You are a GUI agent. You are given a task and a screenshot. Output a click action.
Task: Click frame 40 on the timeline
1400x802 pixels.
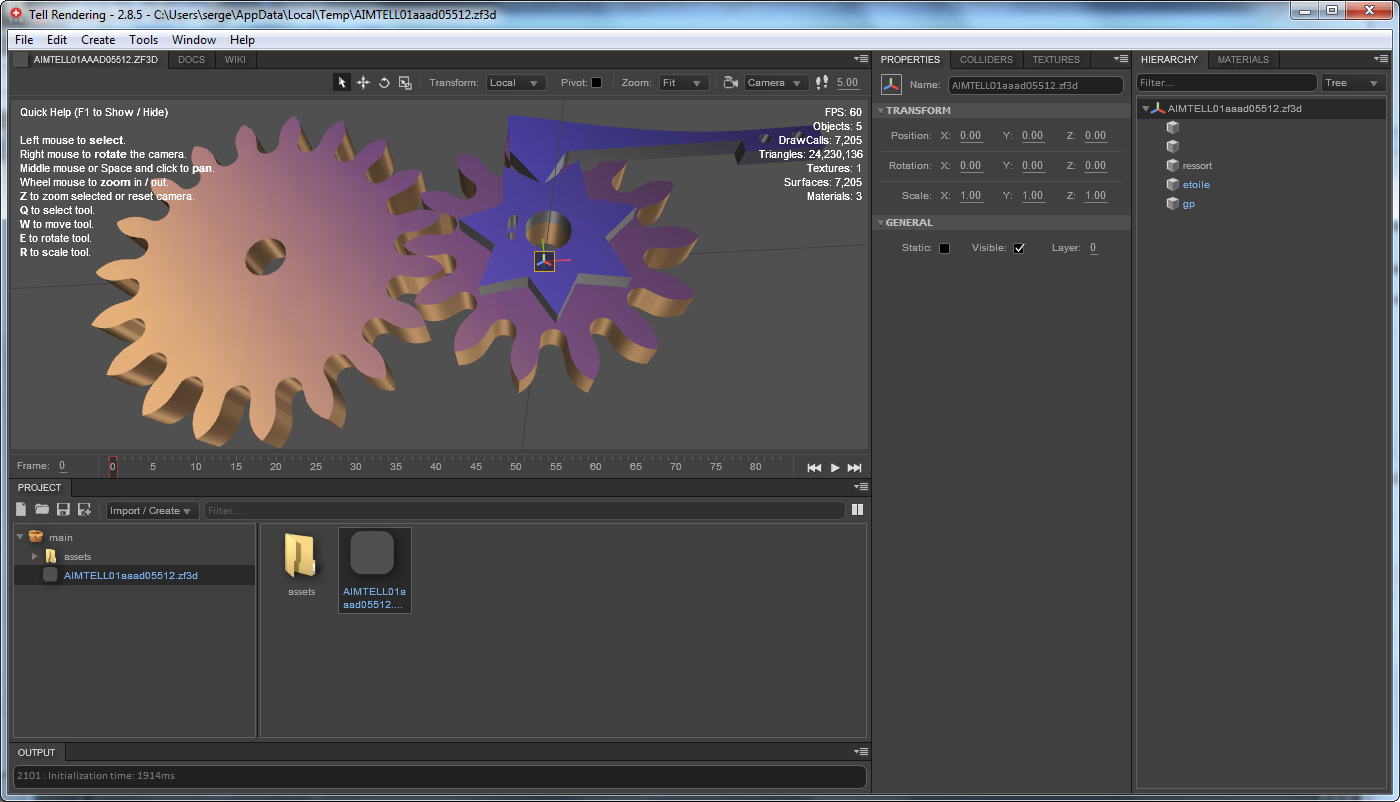(x=435, y=467)
